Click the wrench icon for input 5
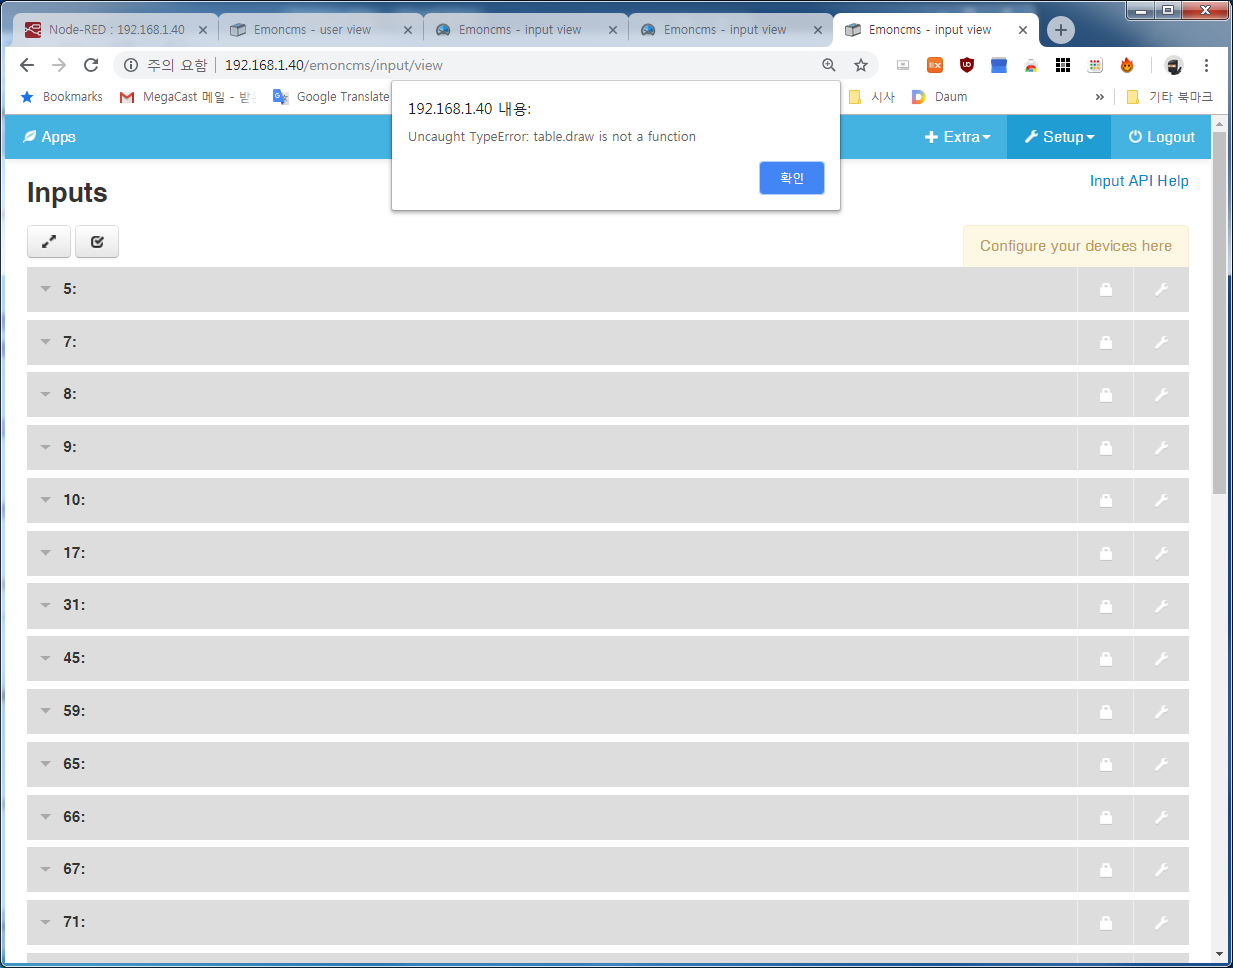The height and width of the screenshot is (968, 1233). pyautogui.click(x=1161, y=290)
